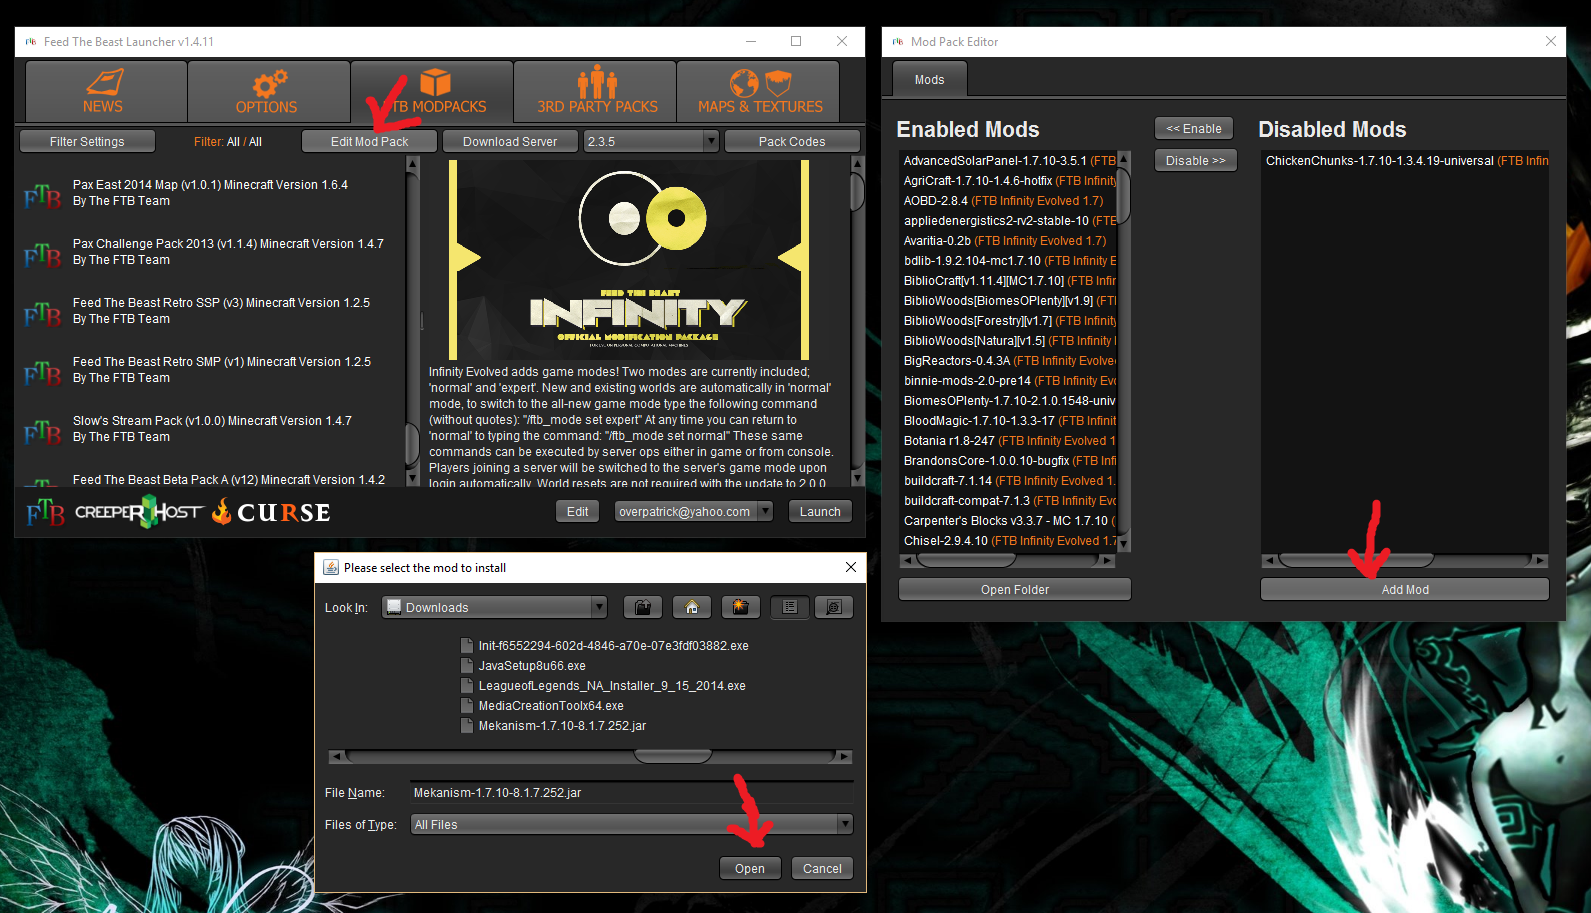Click the file icon beside MediaCreationToolx64.exe

466,706
